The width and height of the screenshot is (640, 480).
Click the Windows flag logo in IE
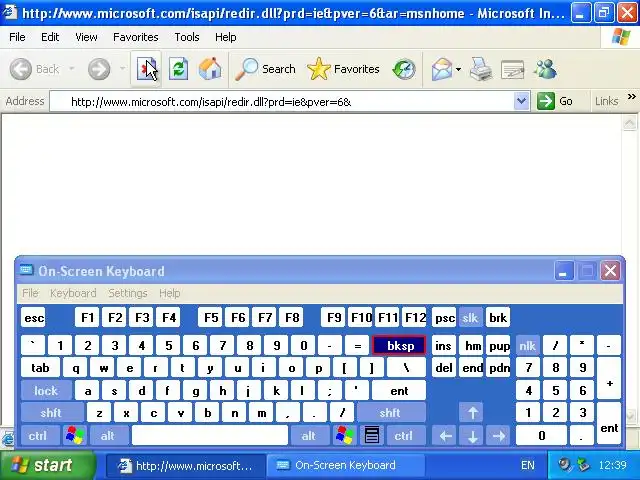tap(621, 37)
